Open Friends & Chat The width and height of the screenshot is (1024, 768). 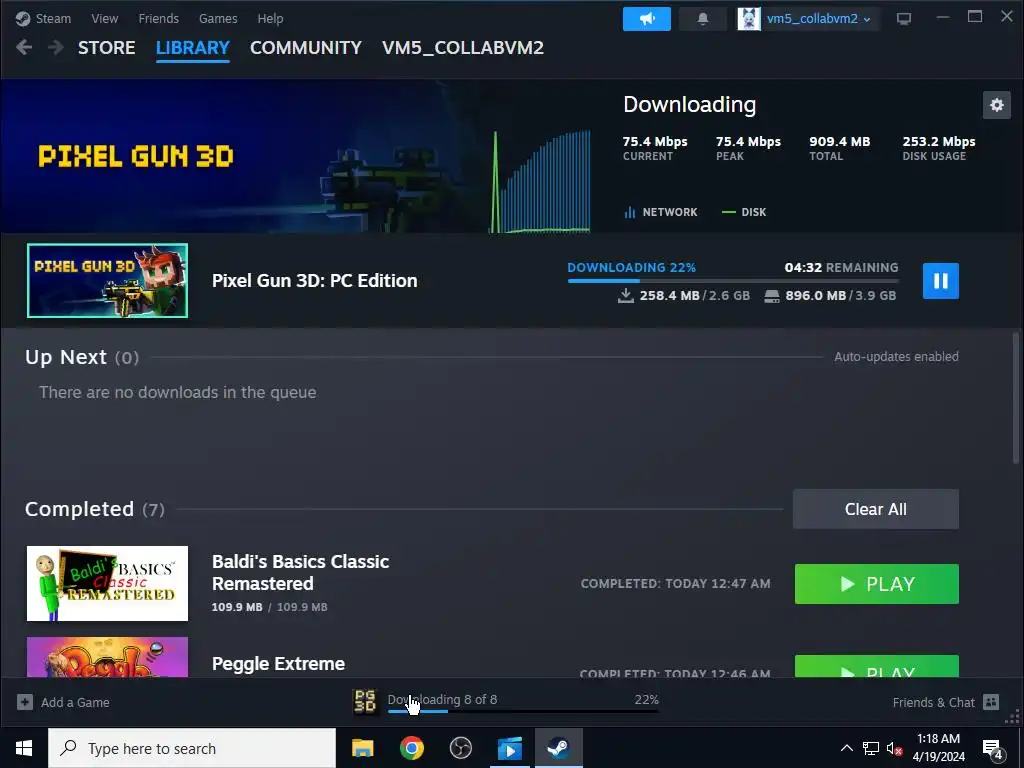click(933, 703)
